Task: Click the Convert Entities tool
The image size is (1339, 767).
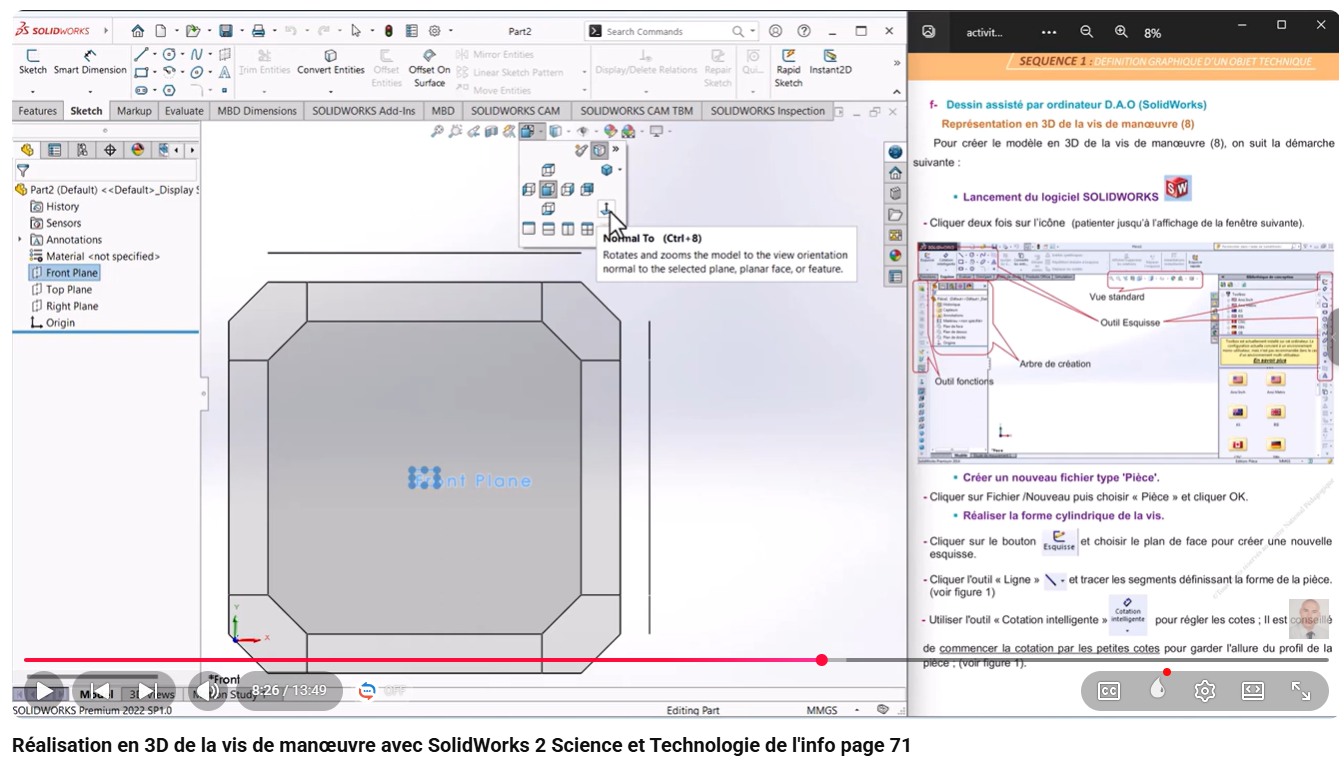Action: tap(331, 62)
